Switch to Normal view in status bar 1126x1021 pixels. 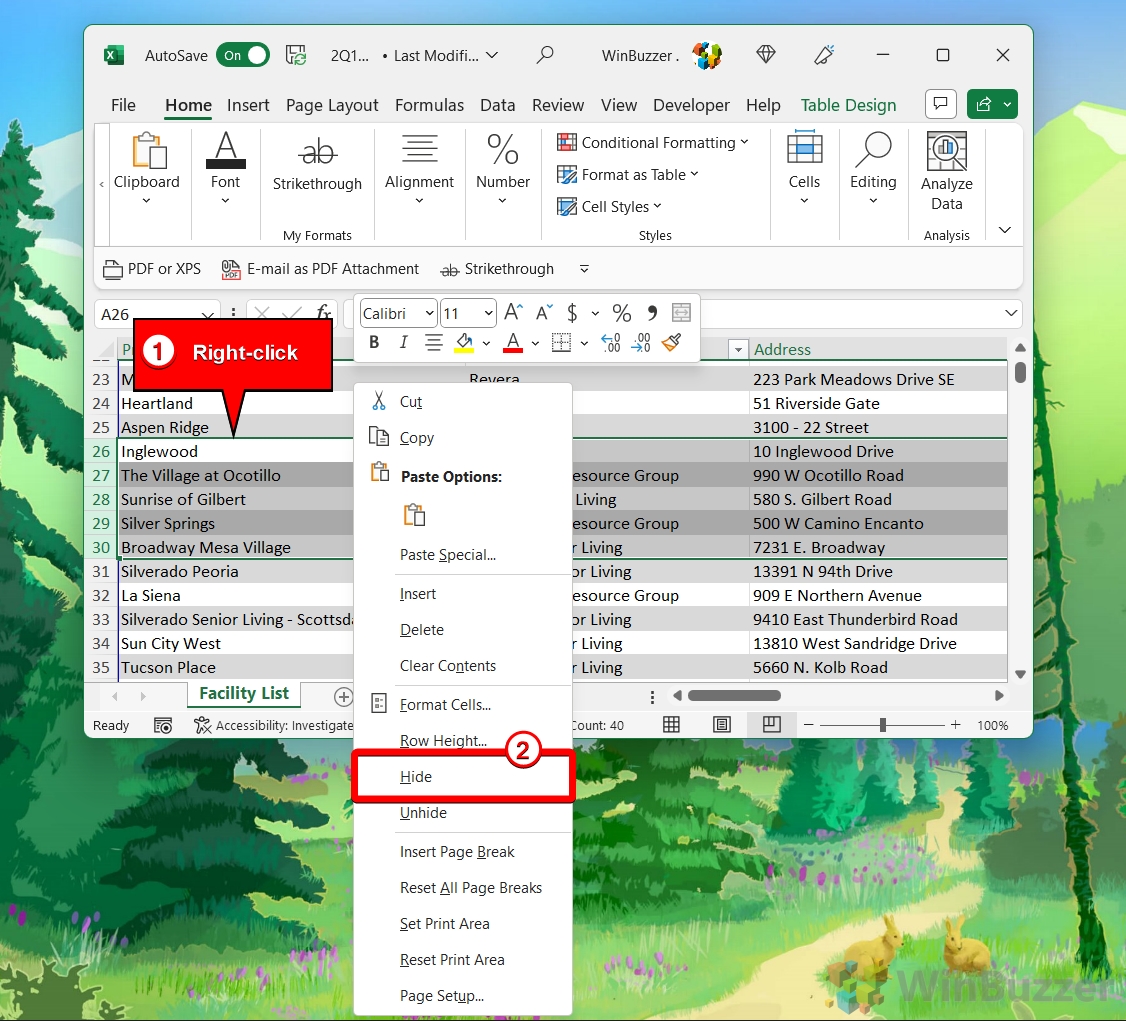tap(672, 725)
